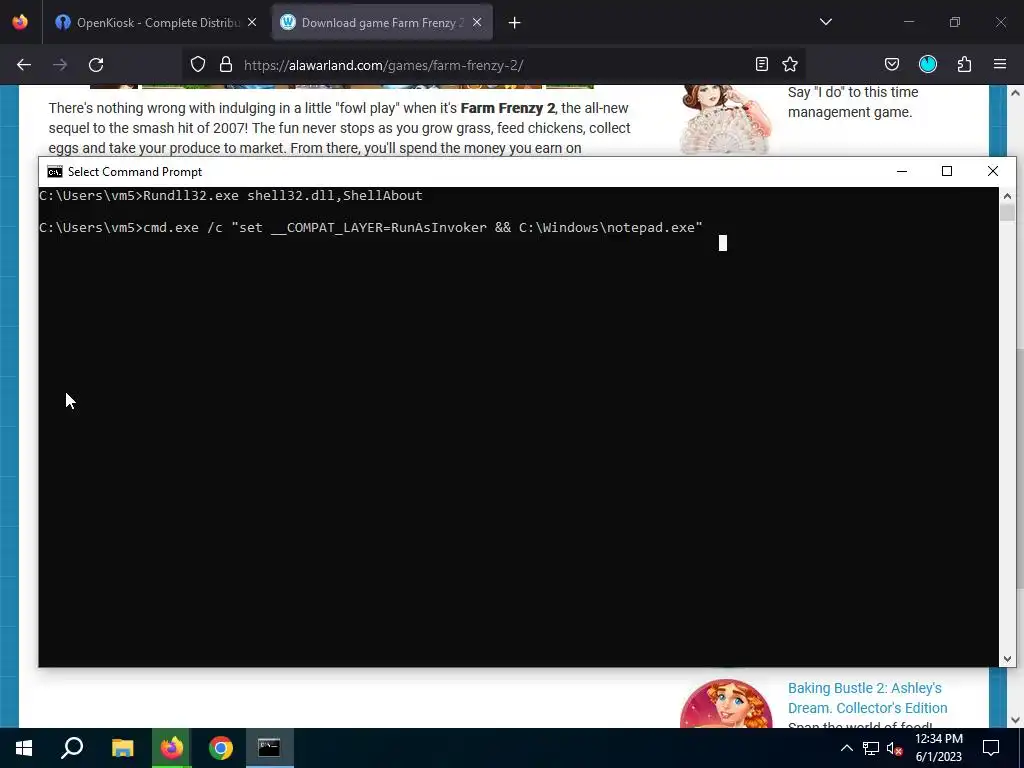Click 'Say I do to this time management game' text
The width and height of the screenshot is (1024, 768).
[853, 103]
